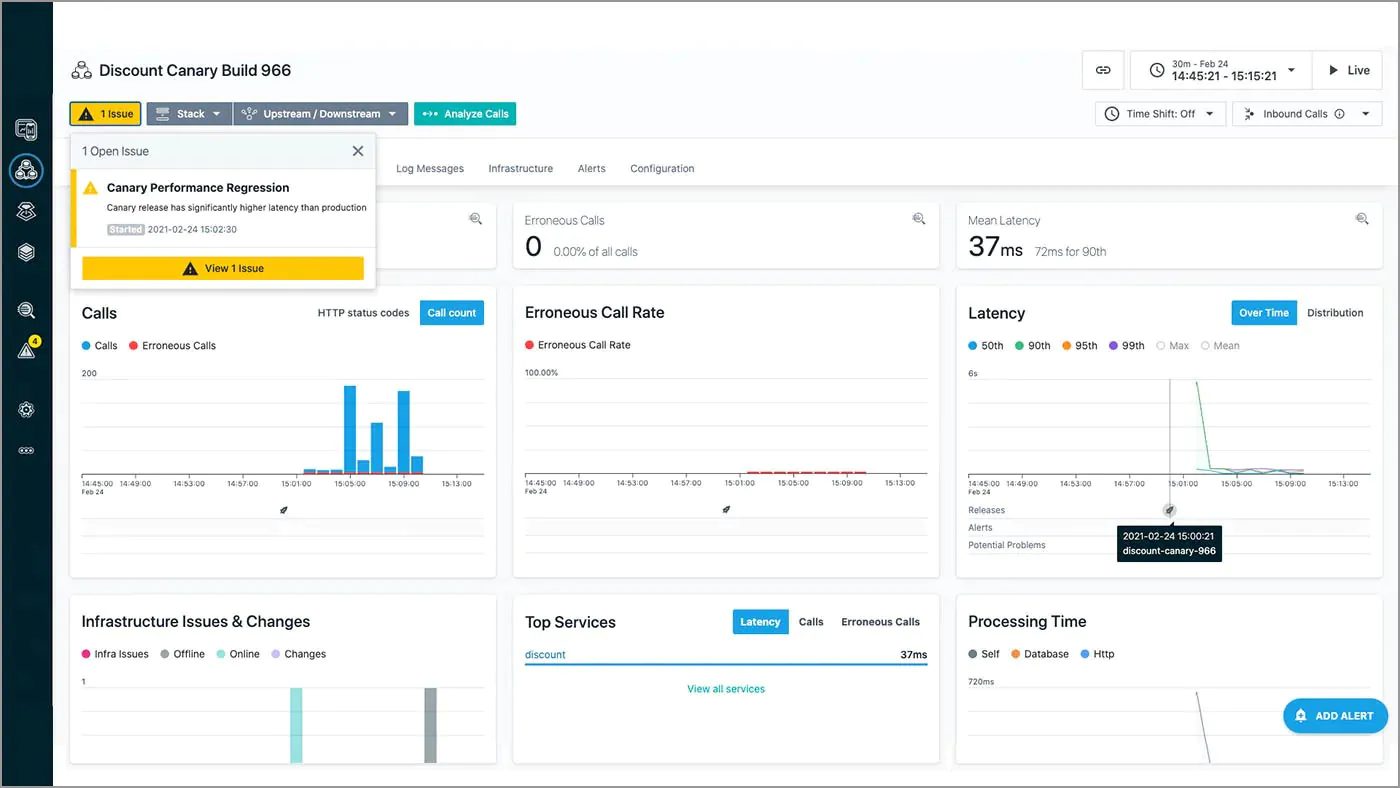Open the settings gear in sidebar
This screenshot has height=788, width=1400.
click(x=26, y=409)
